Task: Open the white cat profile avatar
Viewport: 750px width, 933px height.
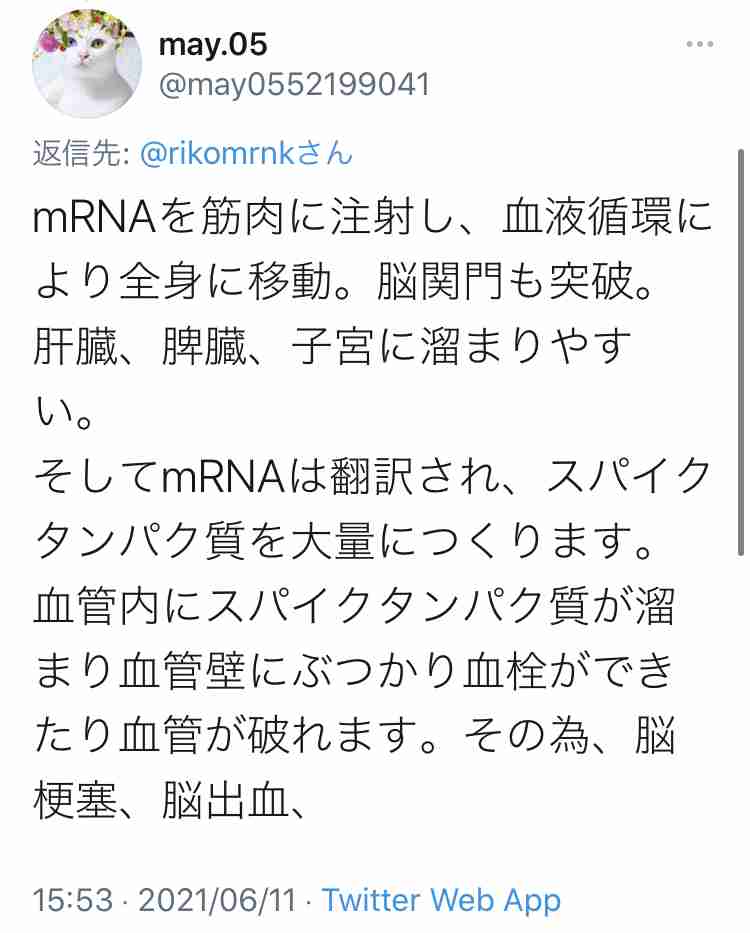Action: coord(87,64)
